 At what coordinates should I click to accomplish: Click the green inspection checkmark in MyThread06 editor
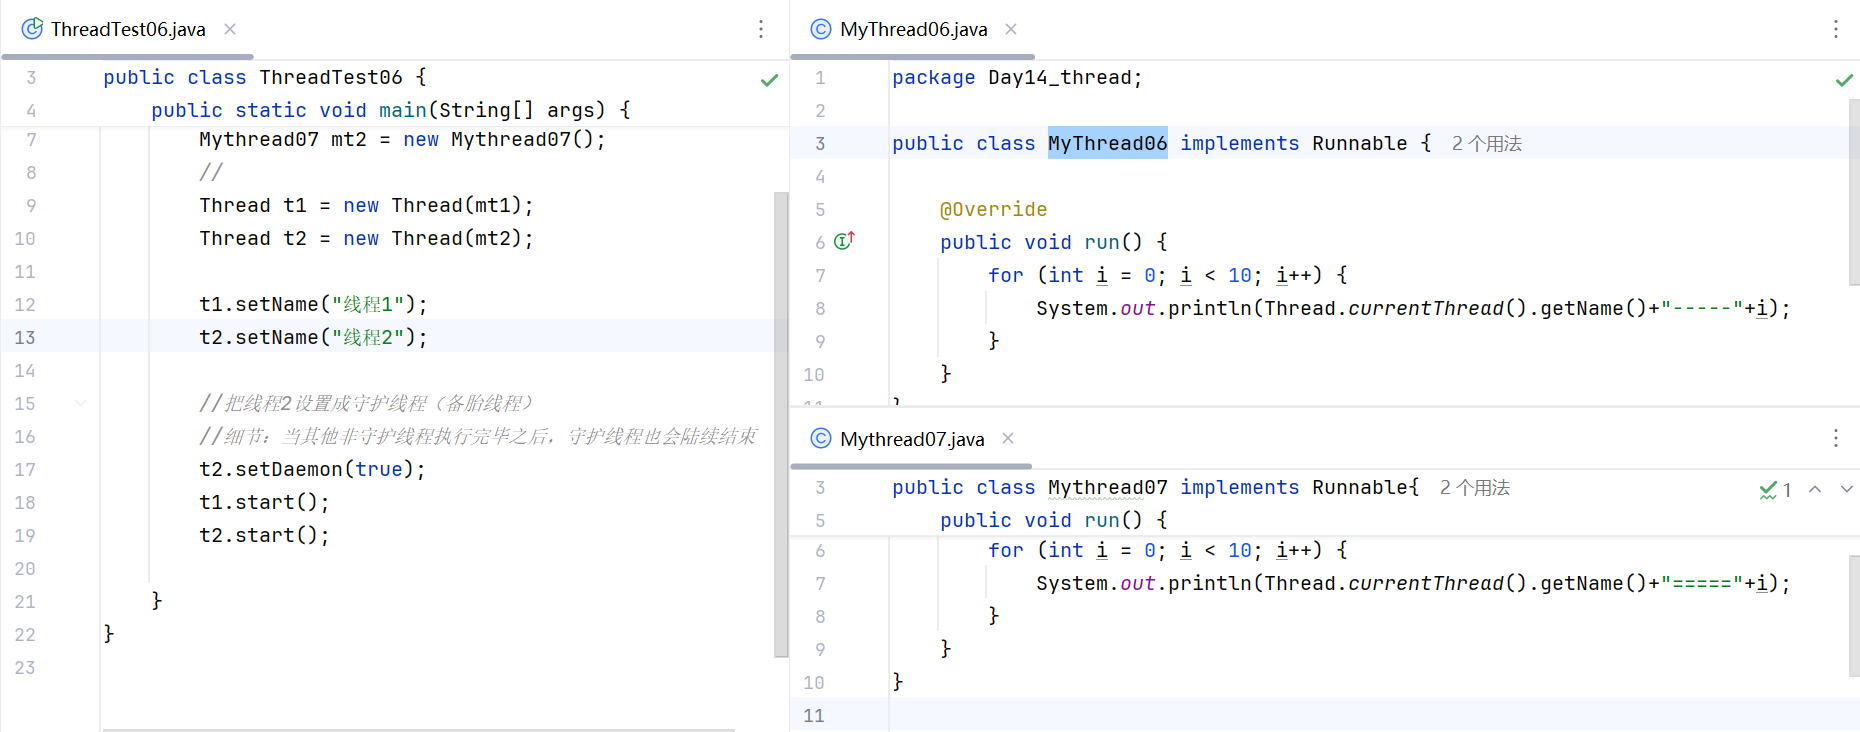click(x=1844, y=80)
